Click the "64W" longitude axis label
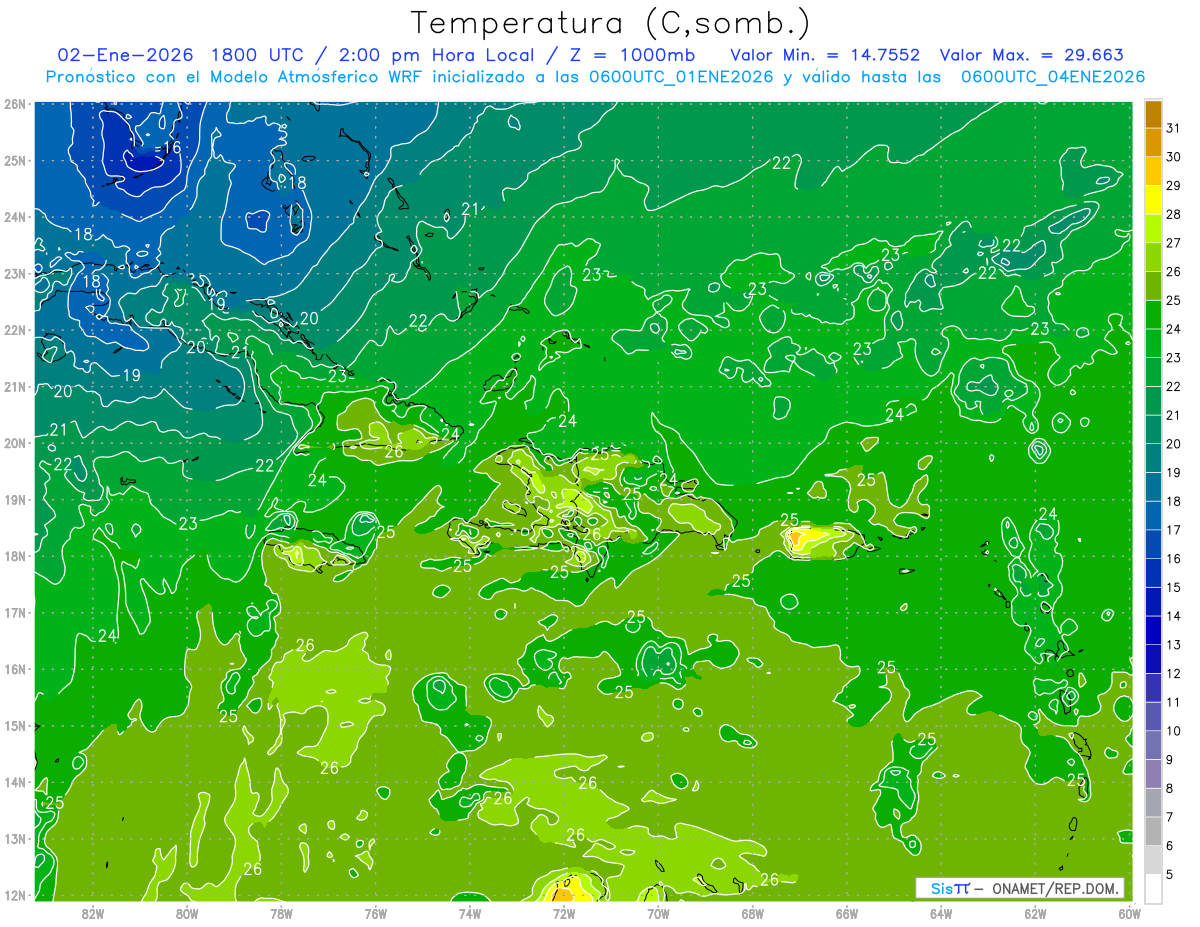Image resolution: width=1200 pixels, height=927 pixels. point(941,913)
